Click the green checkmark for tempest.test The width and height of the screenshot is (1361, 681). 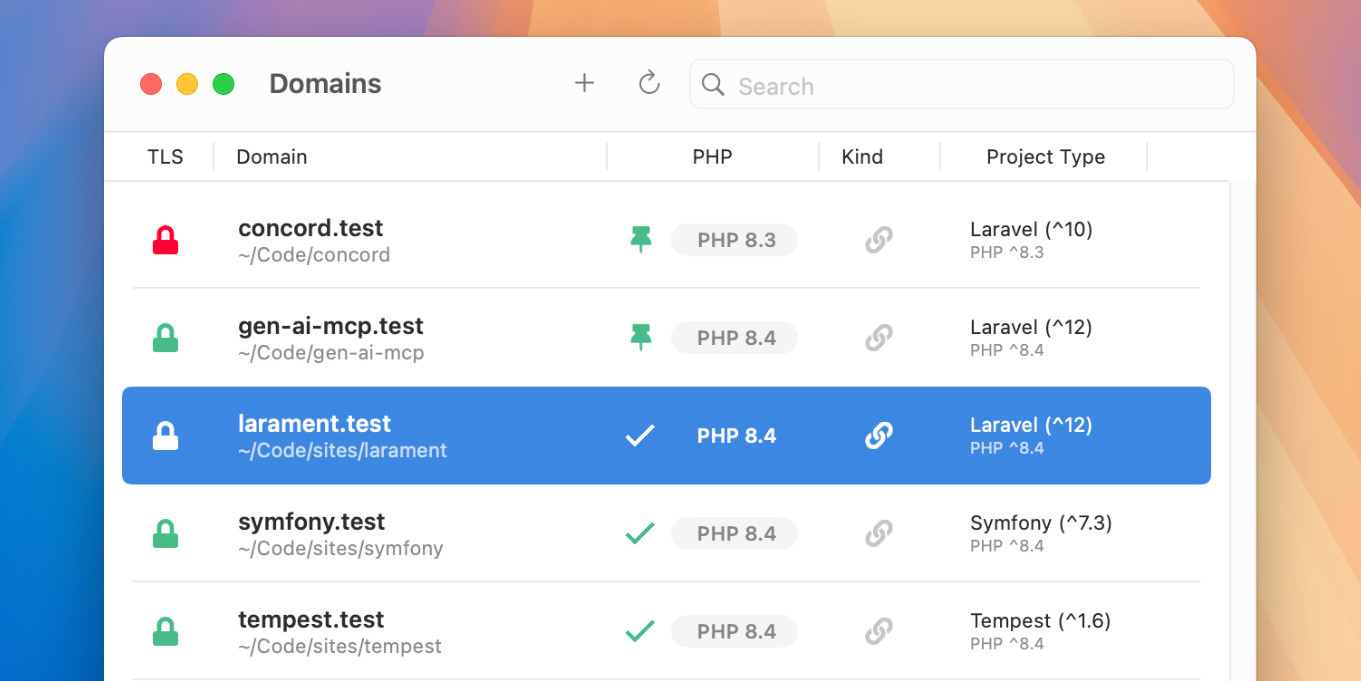[640, 631]
